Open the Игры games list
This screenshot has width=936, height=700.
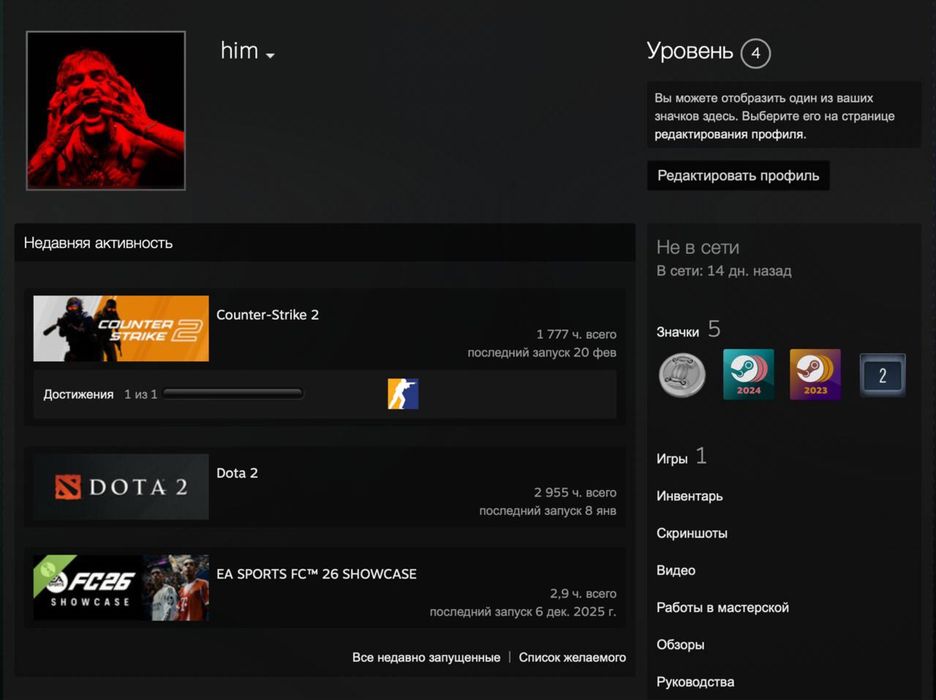tap(672, 459)
